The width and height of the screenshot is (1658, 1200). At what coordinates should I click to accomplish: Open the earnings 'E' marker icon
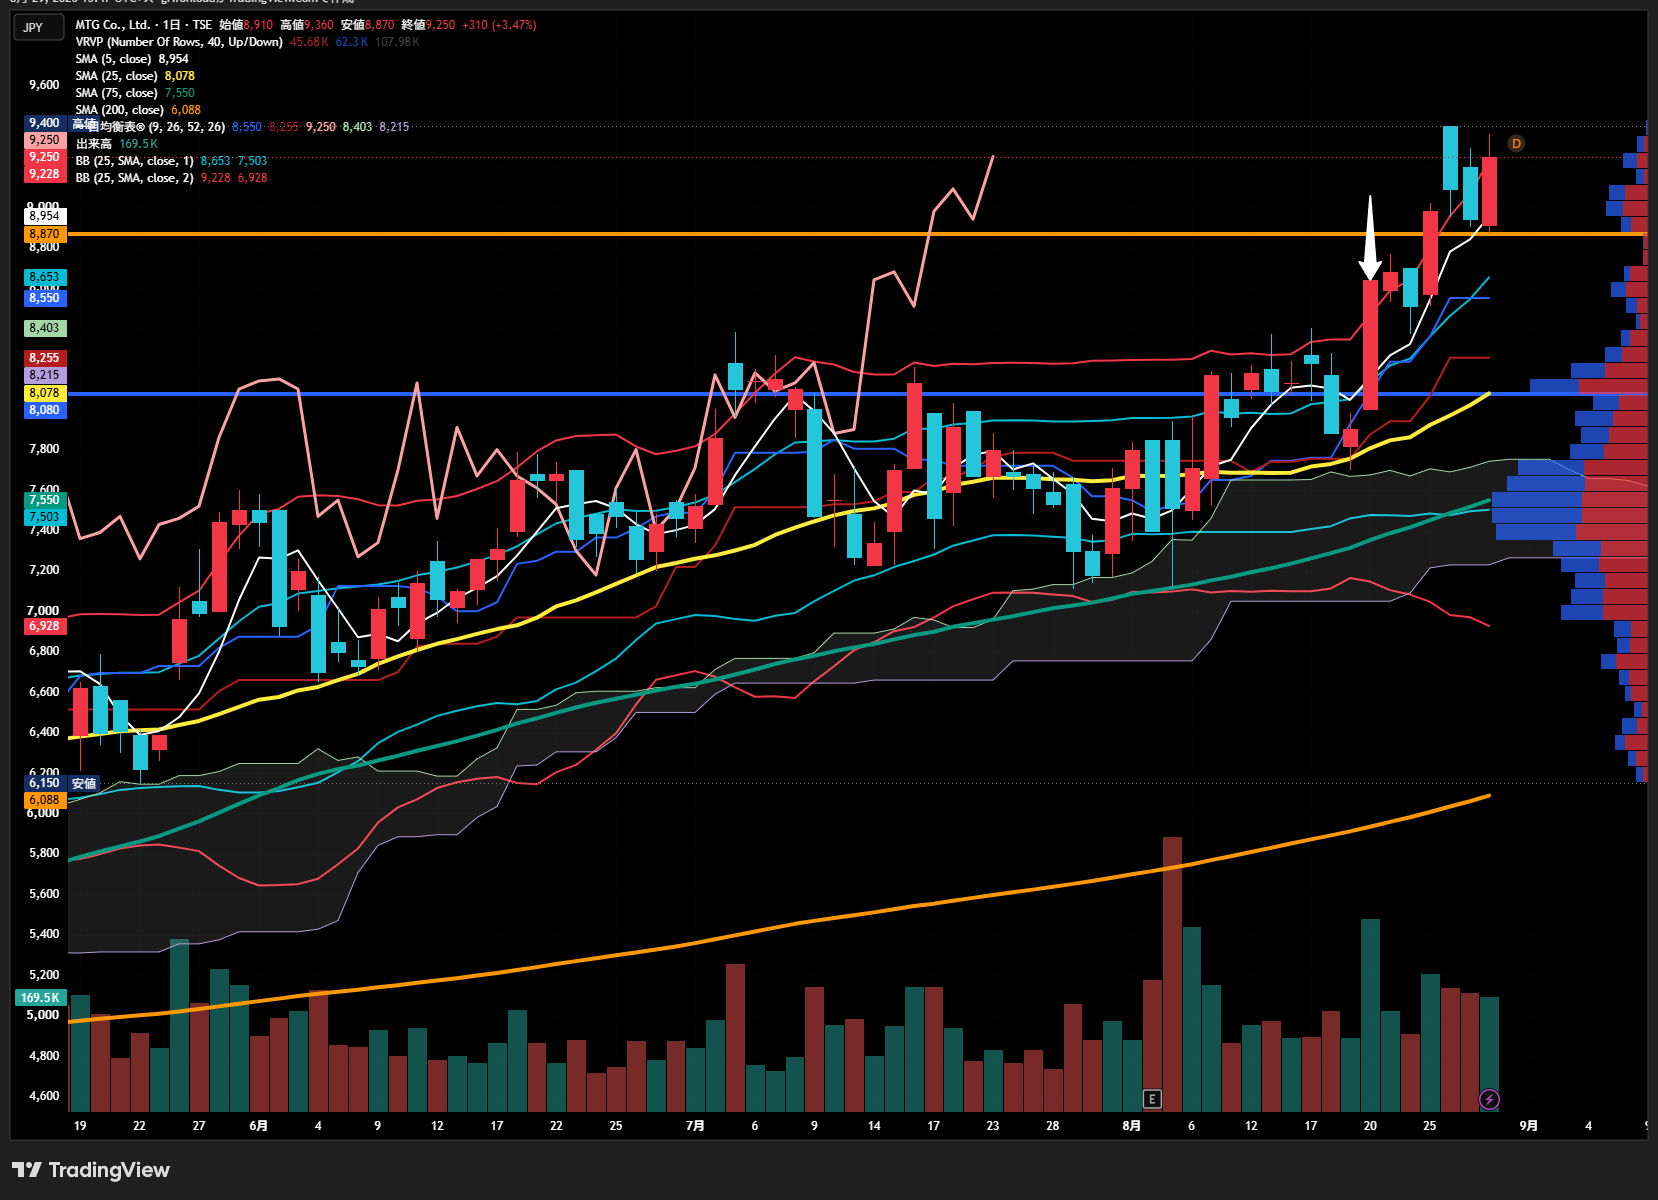1152,1099
